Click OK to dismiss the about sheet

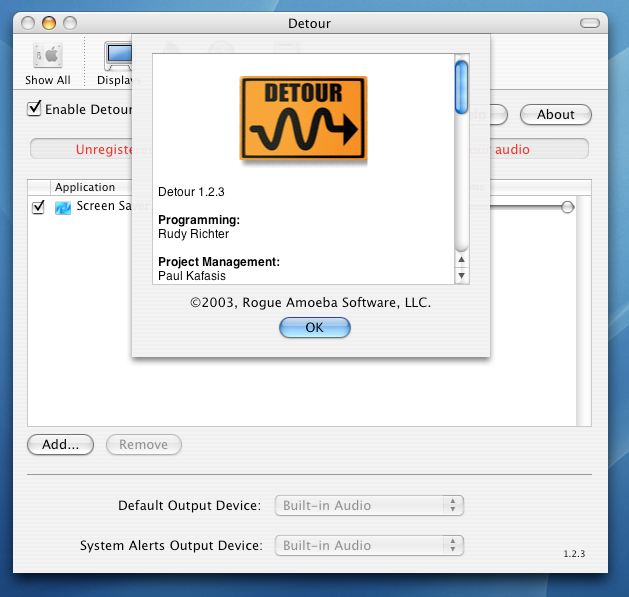[x=314, y=327]
